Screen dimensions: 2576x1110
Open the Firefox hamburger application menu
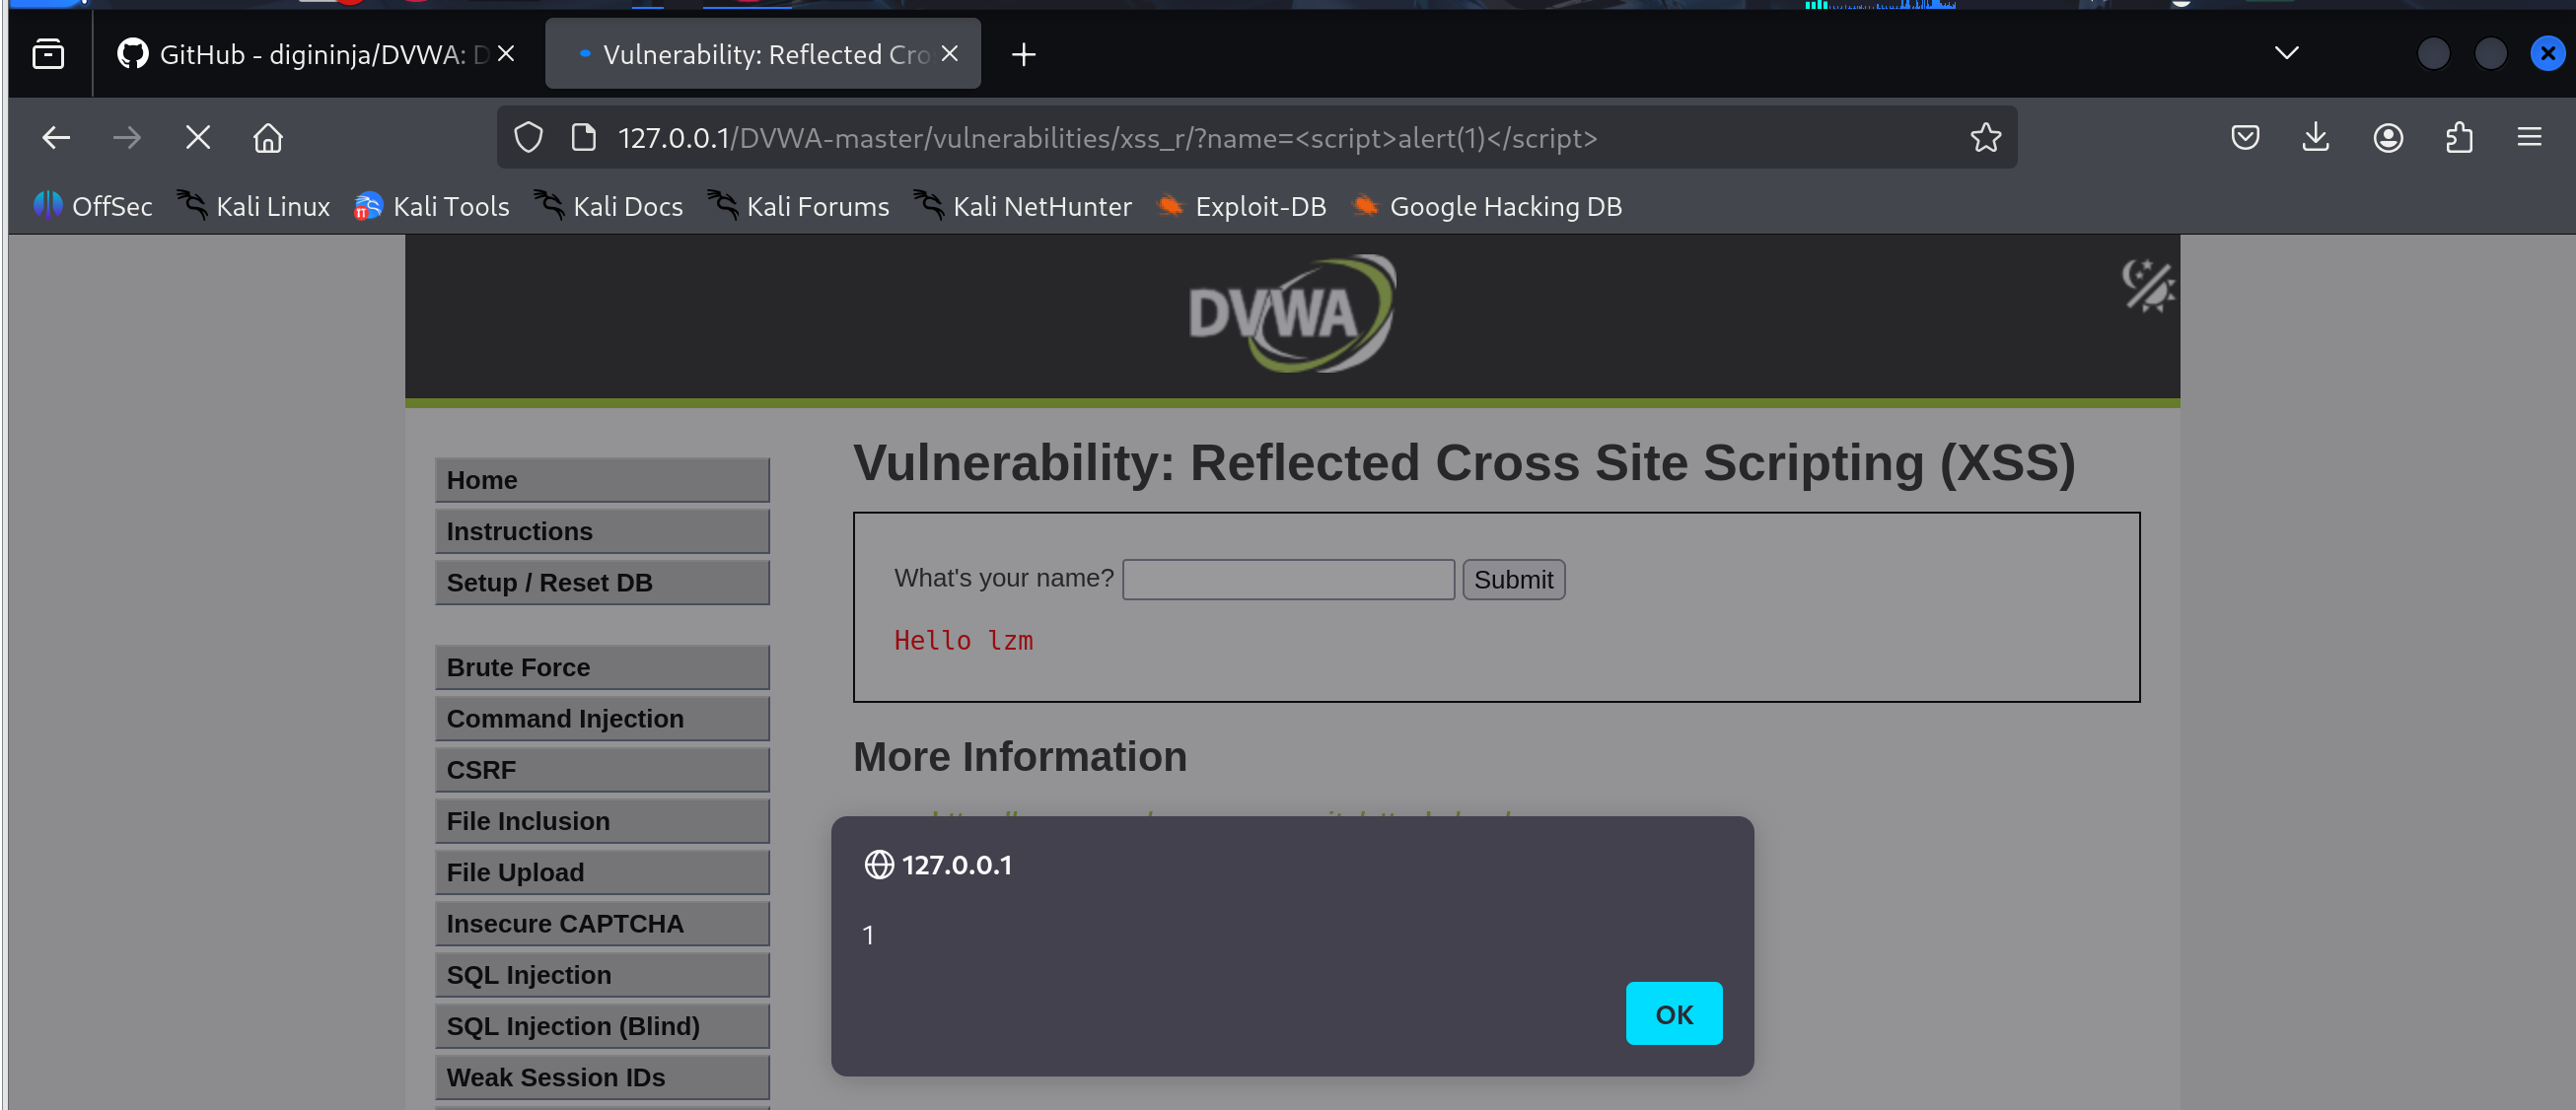click(2529, 138)
